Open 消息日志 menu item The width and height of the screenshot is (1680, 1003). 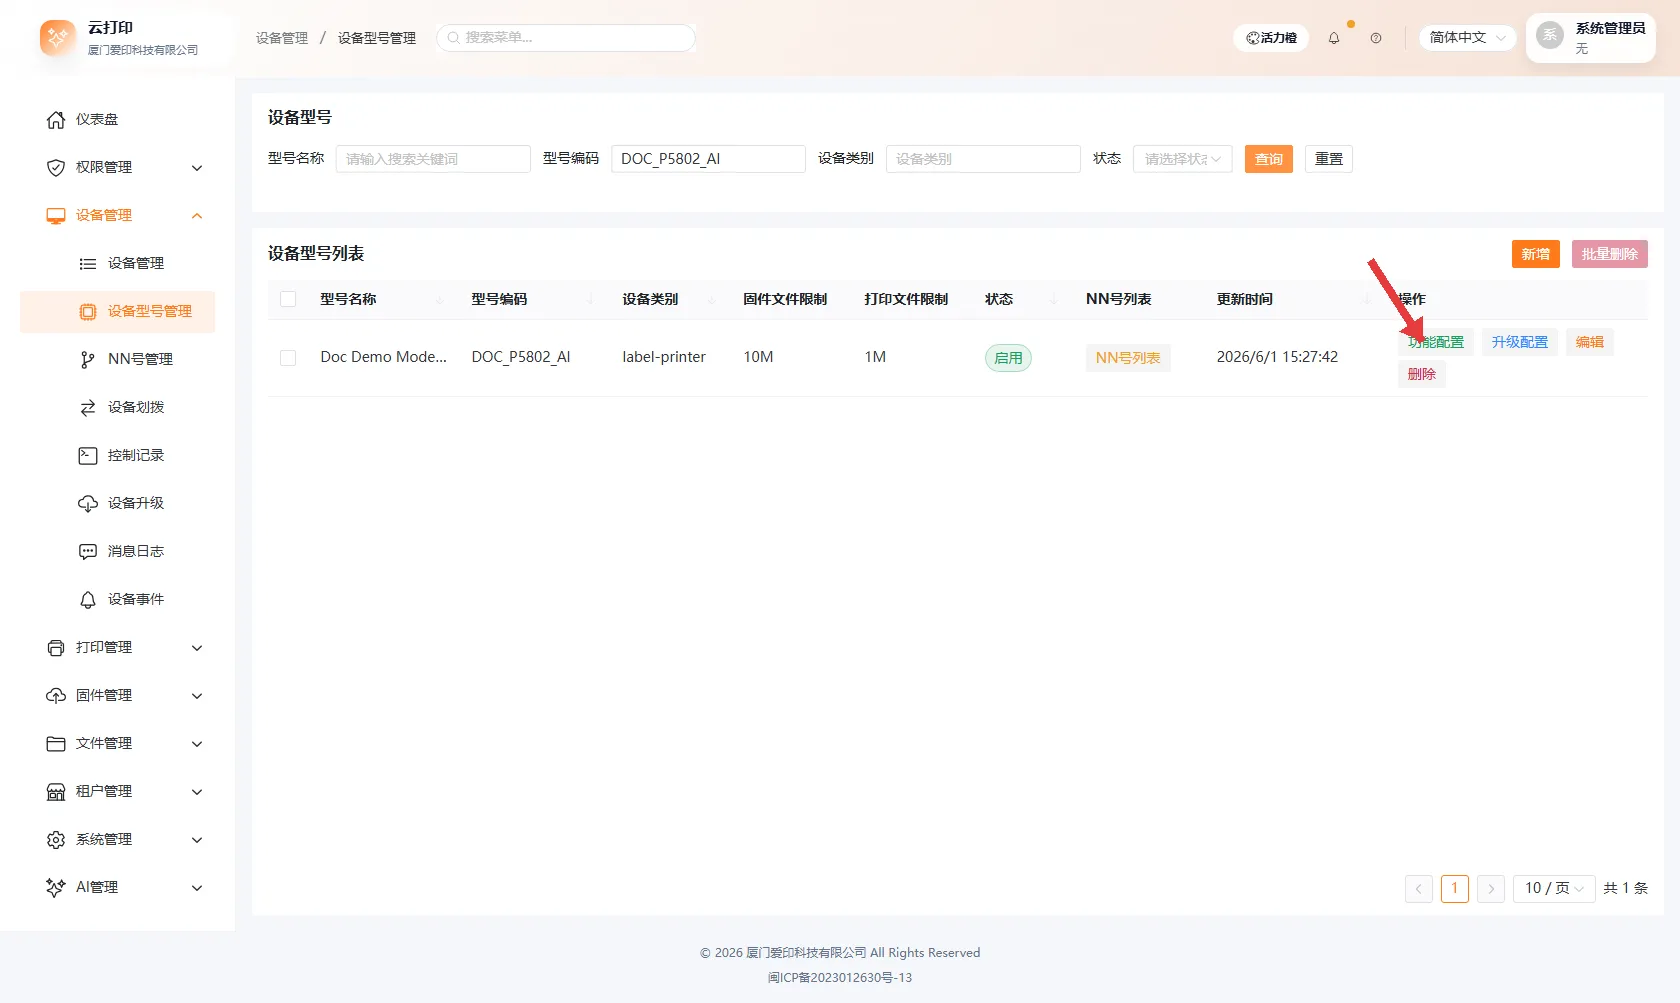click(x=117, y=552)
